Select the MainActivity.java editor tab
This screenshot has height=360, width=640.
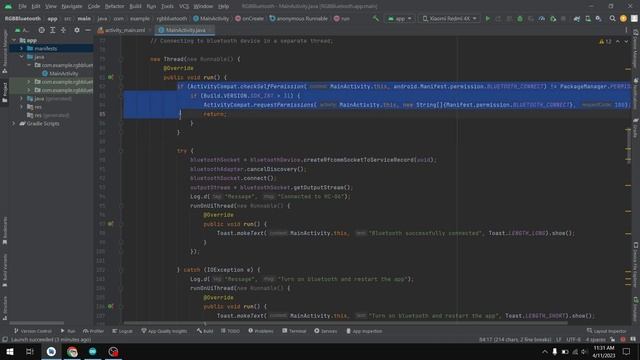pyautogui.click(x=185, y=30)
